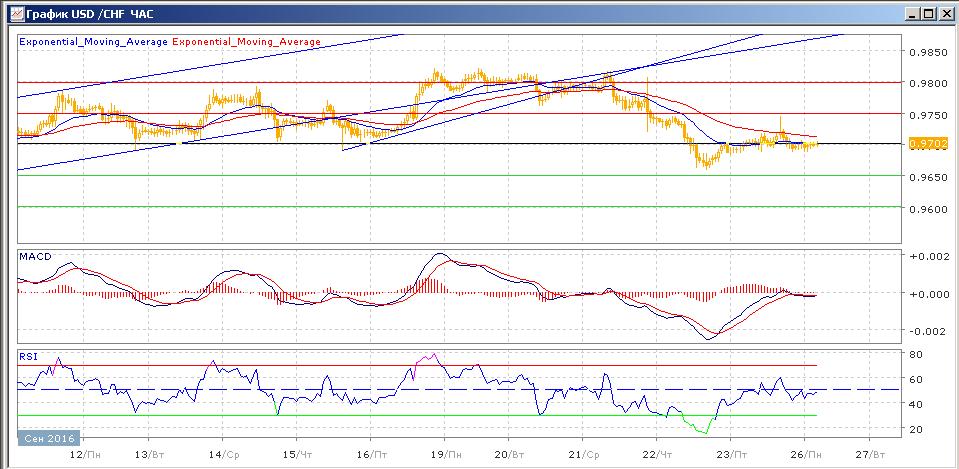Select the red Exponential_Moving_Average legend label
The width and height of the screenshot is (959, 469).
pyautogui.click(x=247, y=42)
